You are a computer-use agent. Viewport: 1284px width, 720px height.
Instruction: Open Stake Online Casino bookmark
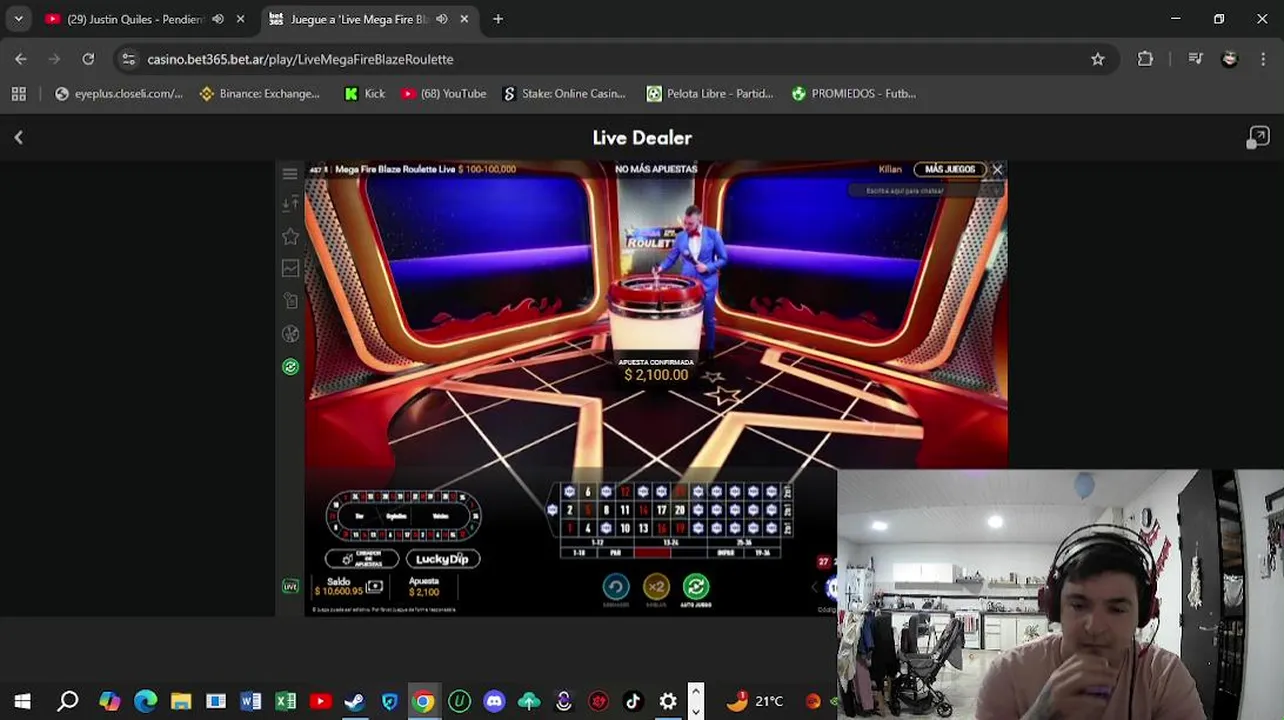[x=564, y=94]
